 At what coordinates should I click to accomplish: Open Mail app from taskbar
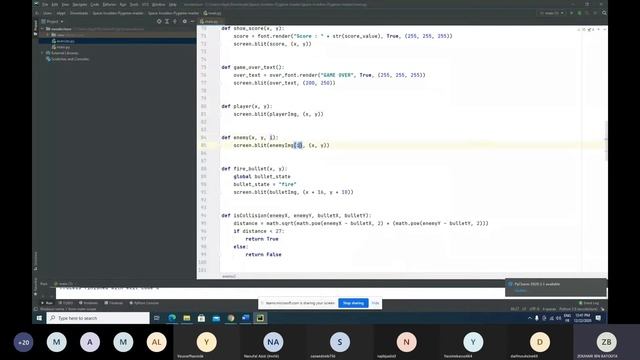point(216,318)
